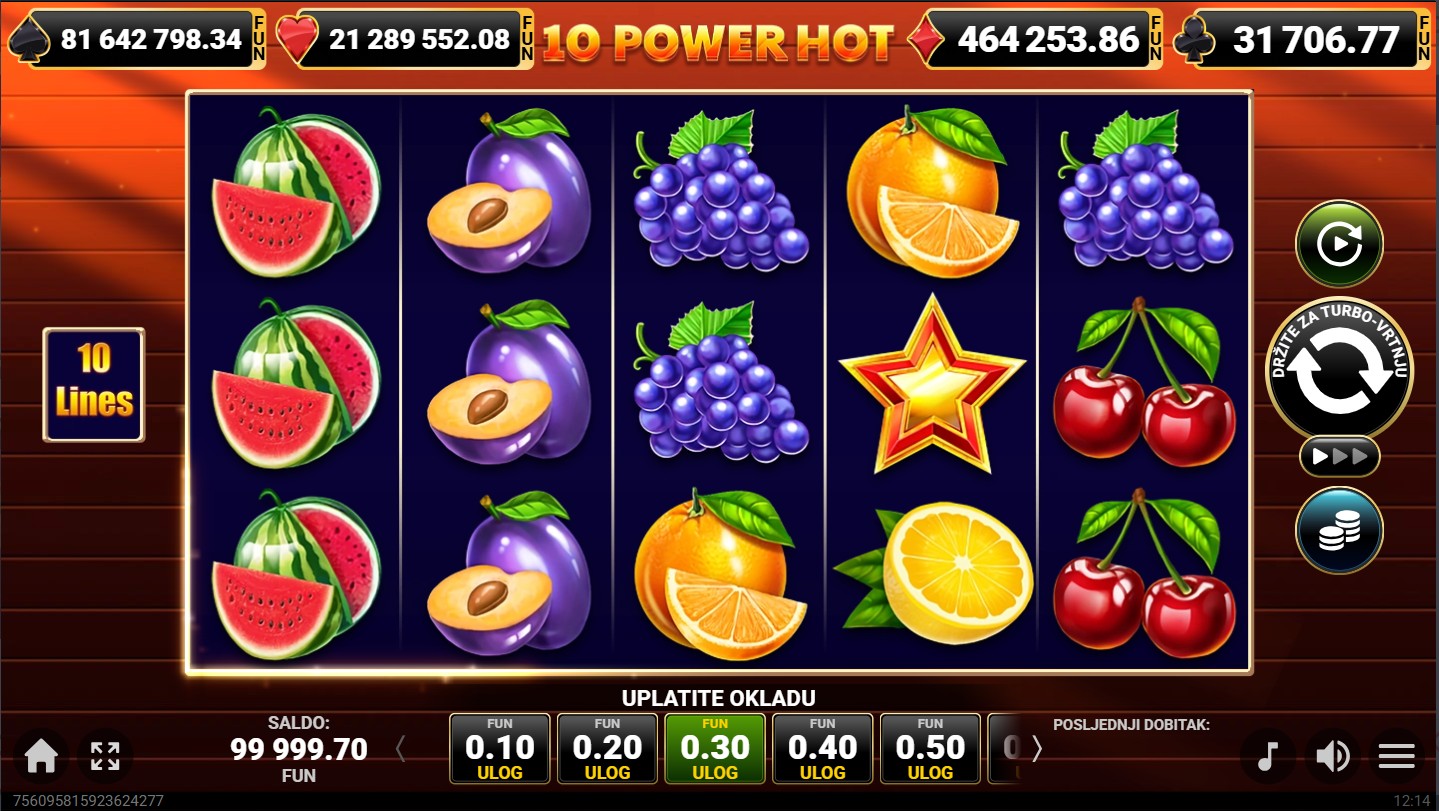
Task: Mute sound with the speaker icon
Action: [x=1333, y=756]
